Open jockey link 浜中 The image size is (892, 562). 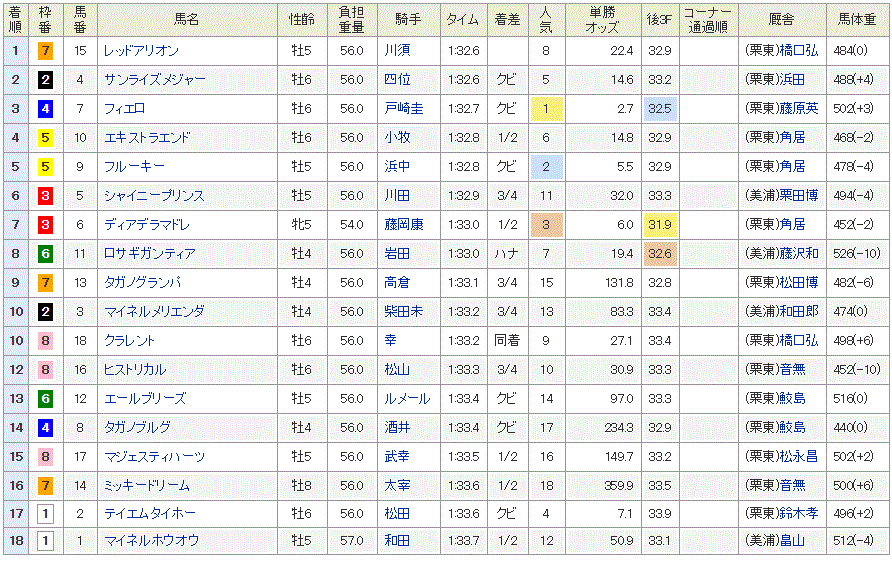[397, 167]
